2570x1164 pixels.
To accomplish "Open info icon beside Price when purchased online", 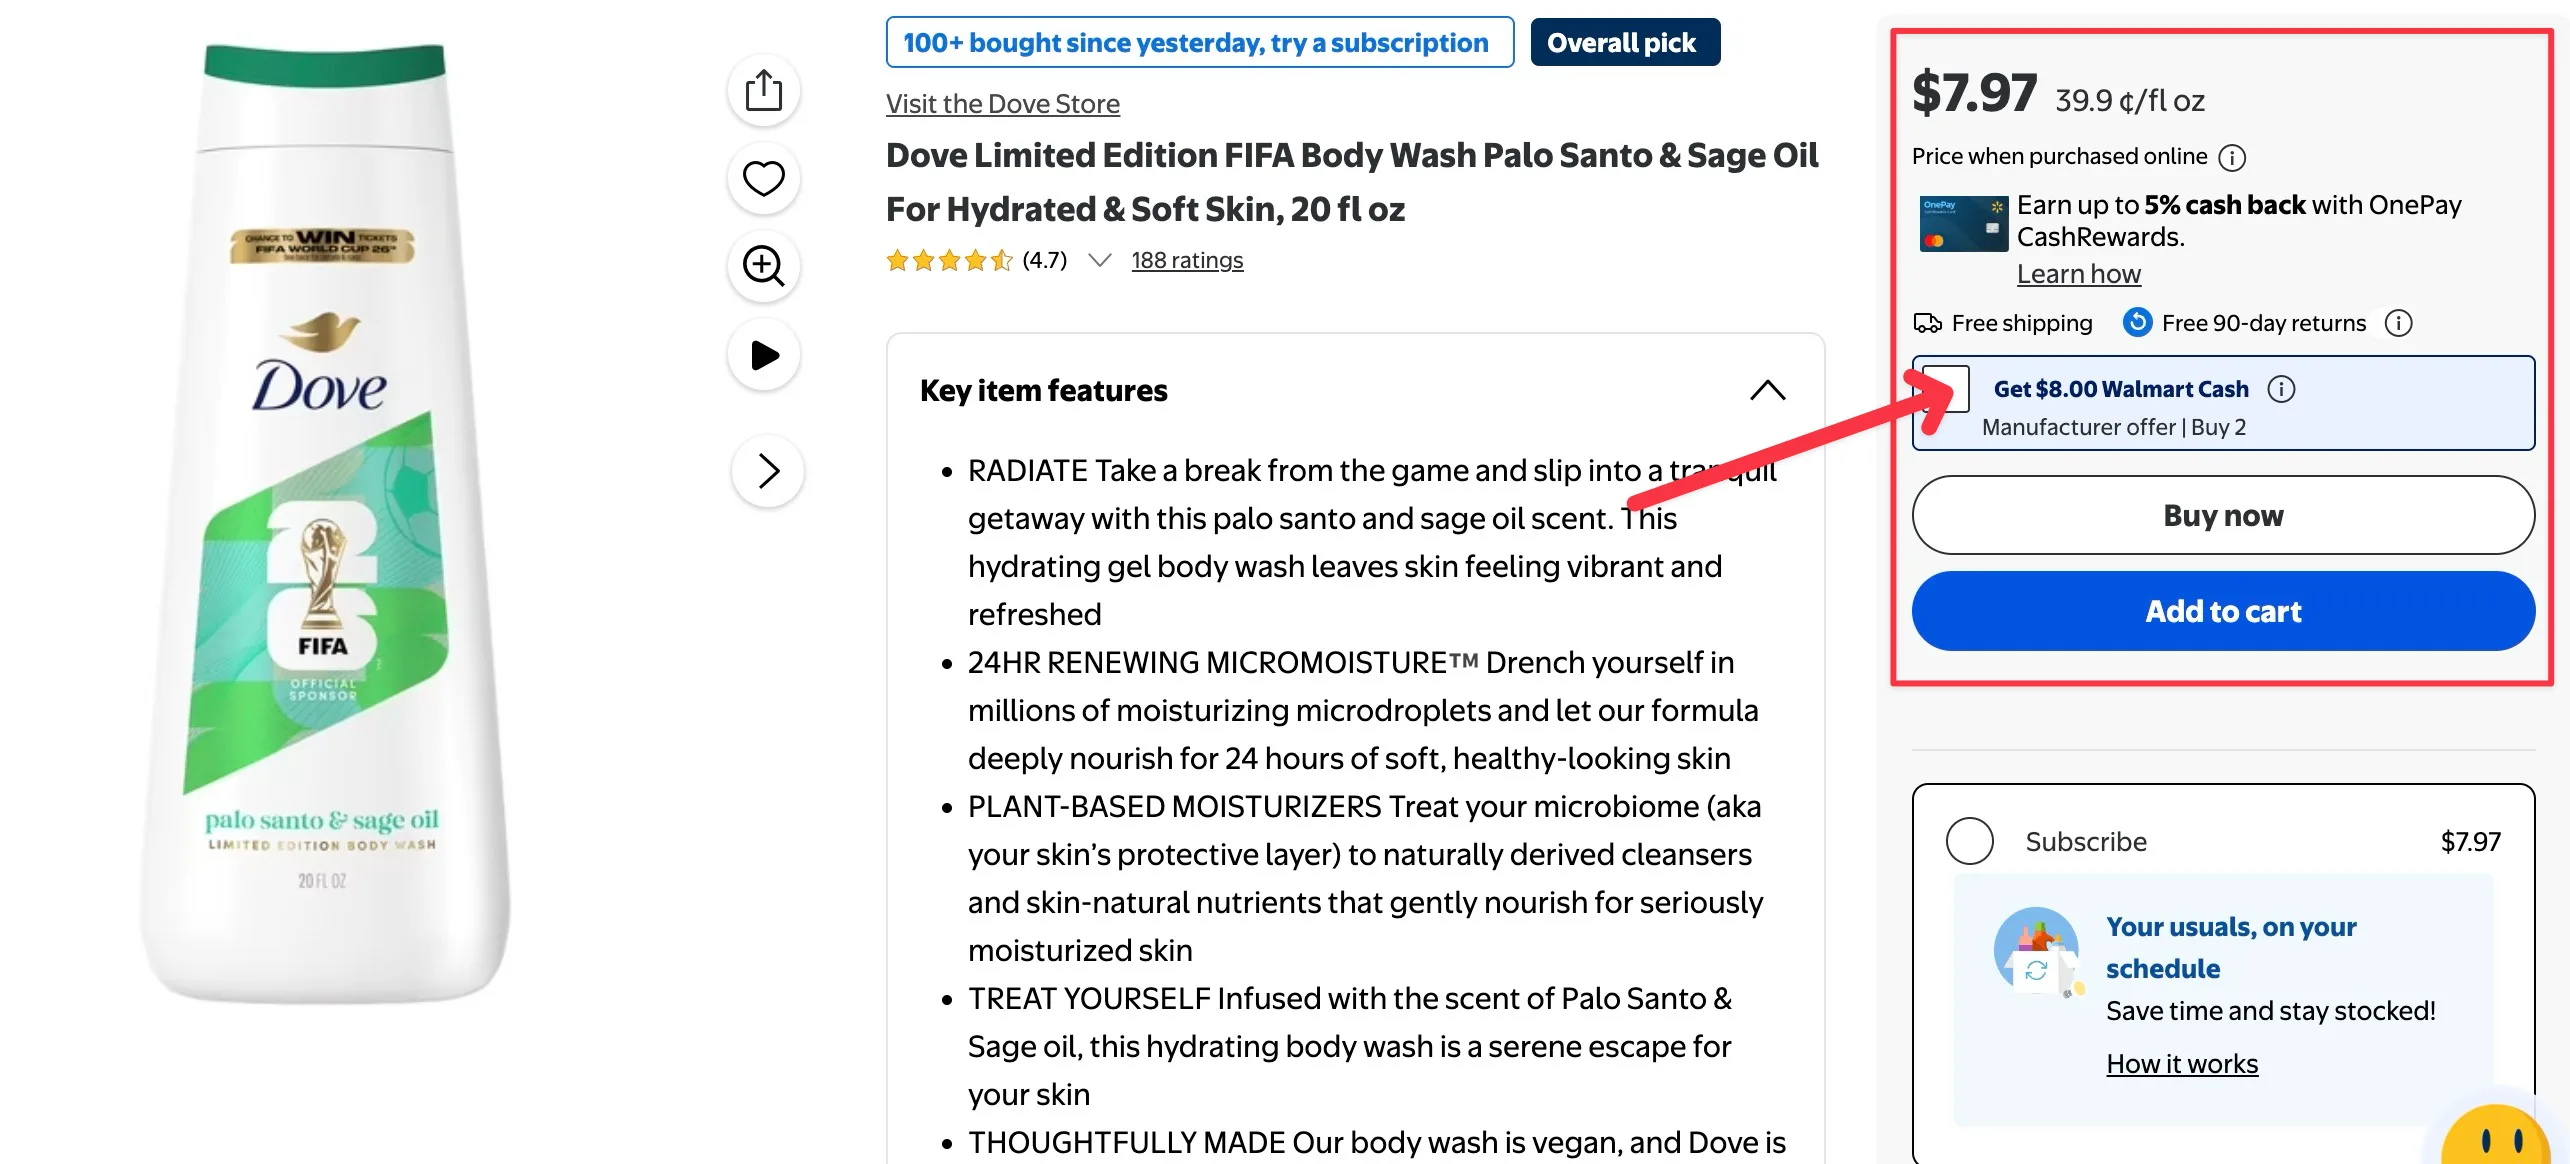I will pyautogui.click(x=2232, y=158).
